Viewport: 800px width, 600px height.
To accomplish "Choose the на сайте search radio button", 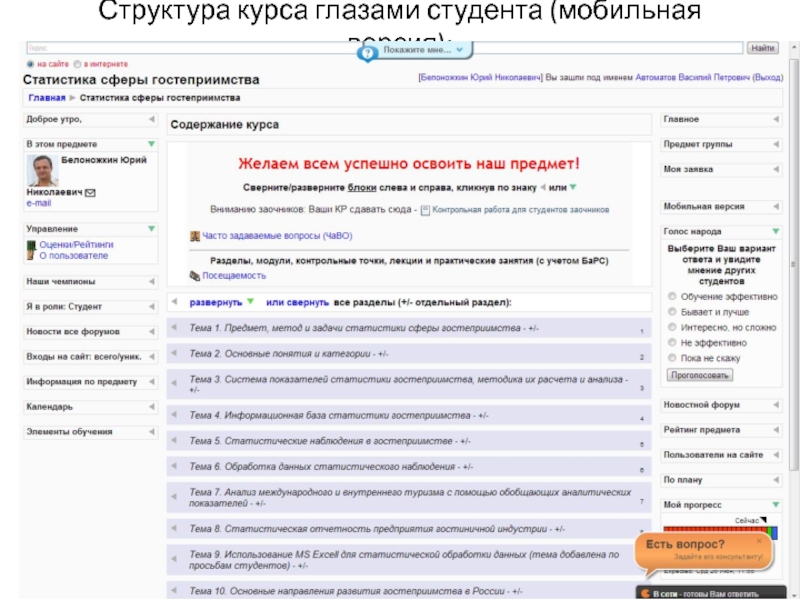I will coord(30,63).
